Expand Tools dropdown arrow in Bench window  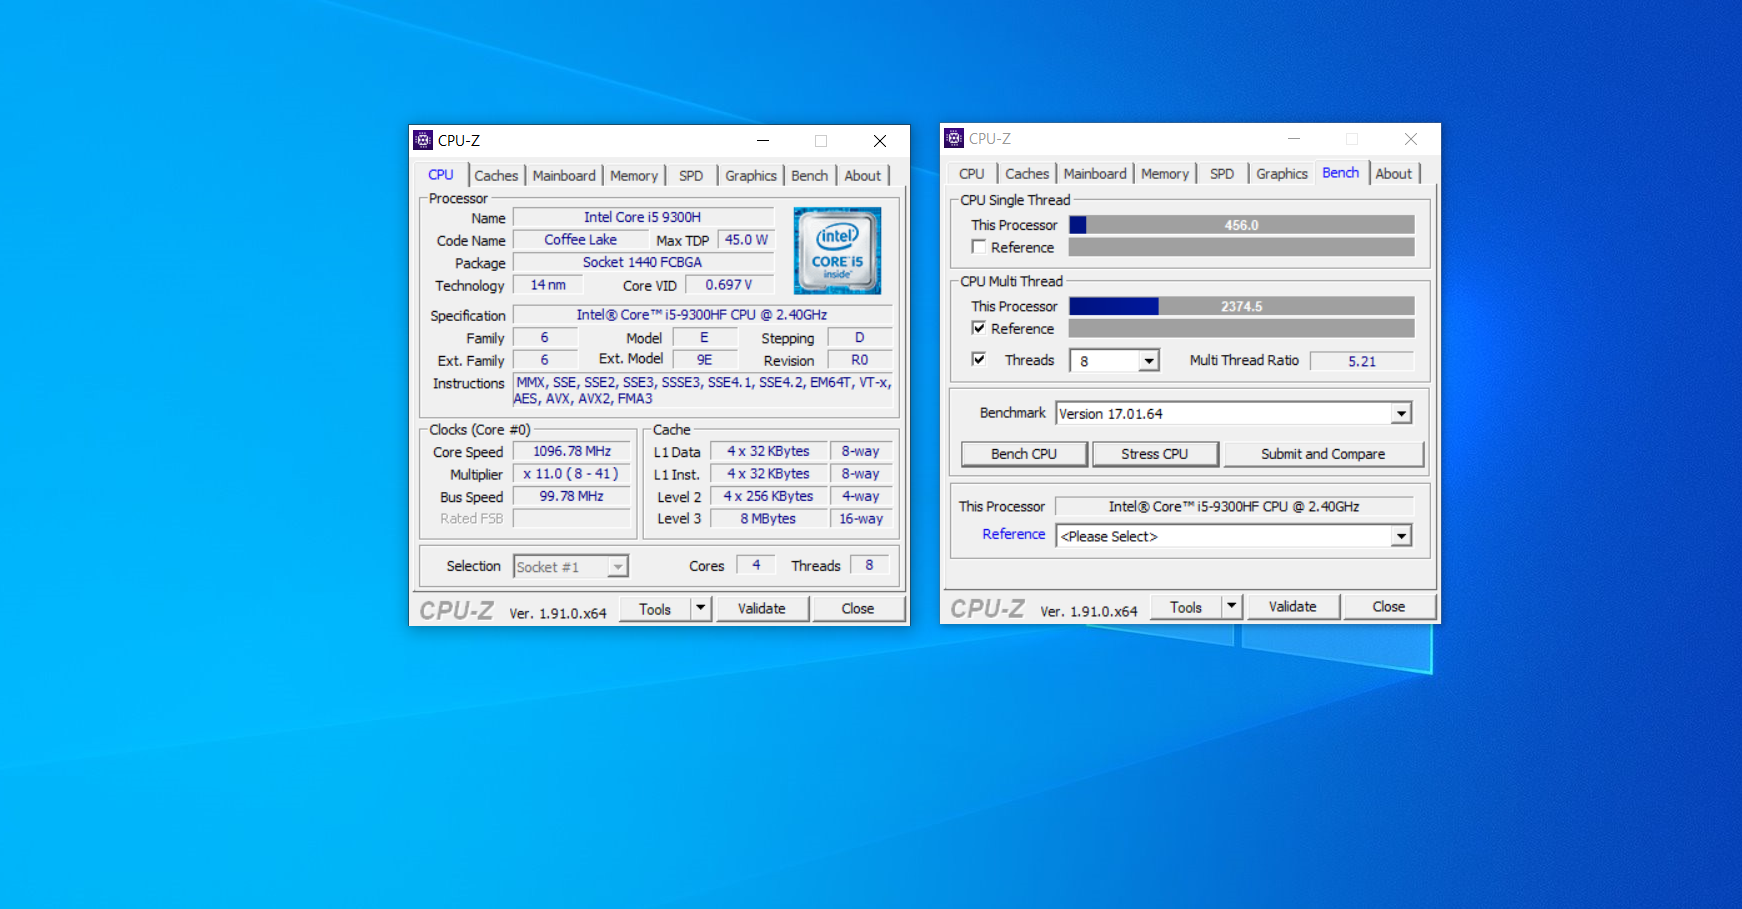click(1232, 606)
